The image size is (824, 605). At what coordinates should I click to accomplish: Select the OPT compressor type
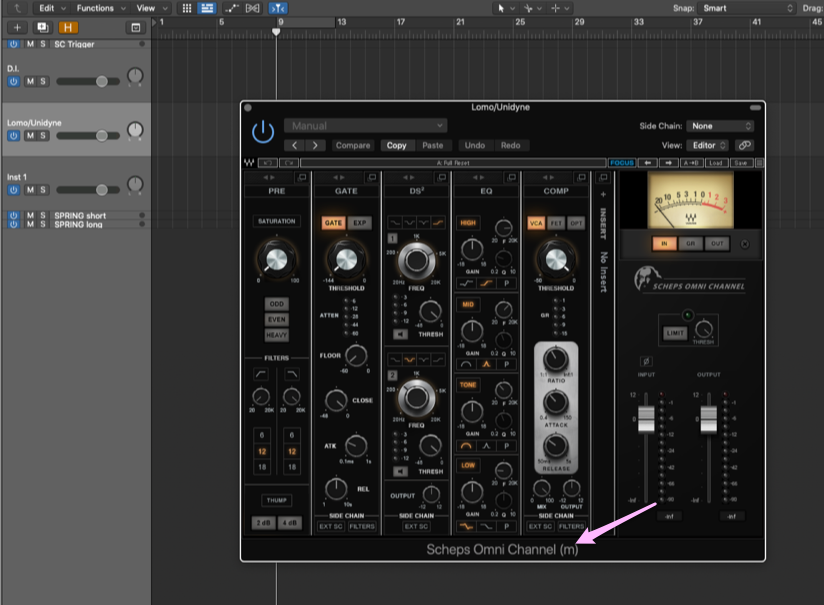pos(576,223)
